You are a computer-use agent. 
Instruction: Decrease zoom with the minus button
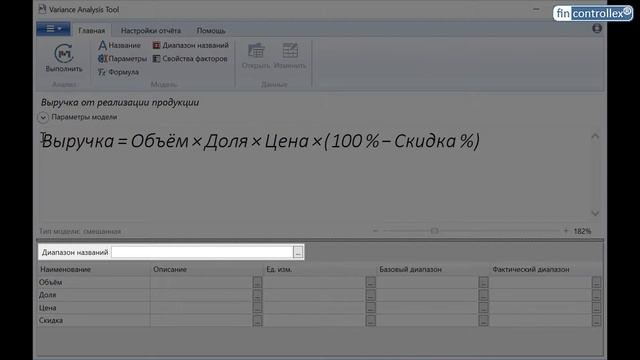pyautogui.click(x=376, y=231)
